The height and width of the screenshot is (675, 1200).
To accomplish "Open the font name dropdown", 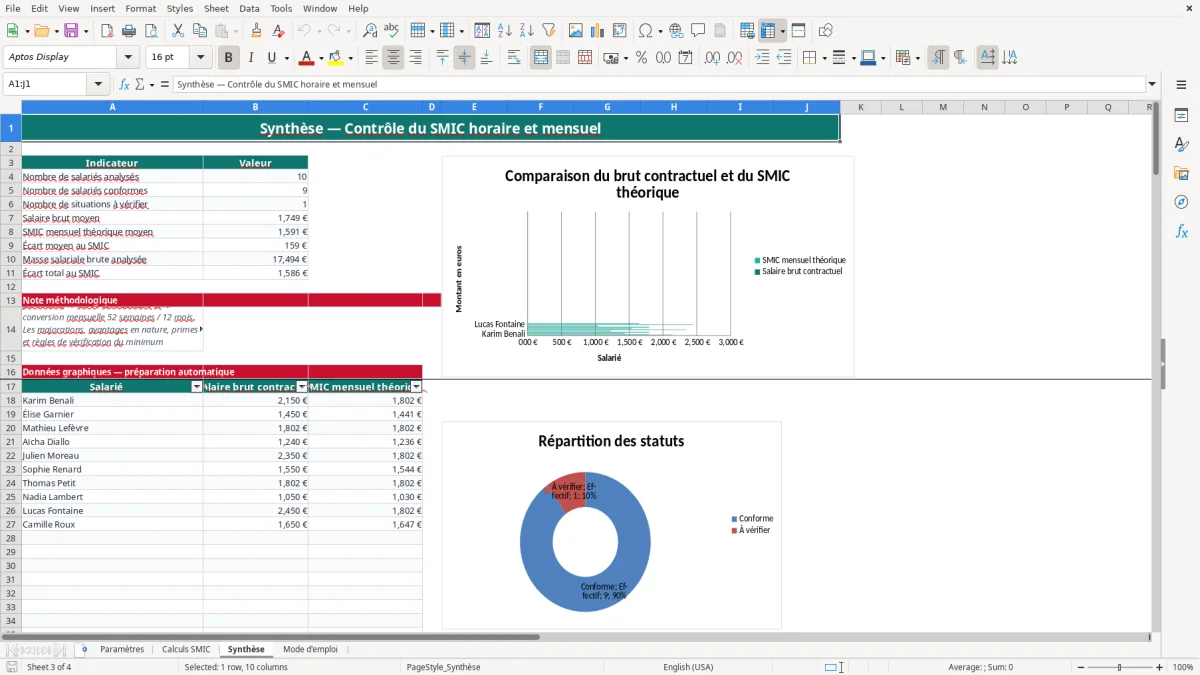I will coord(128,57).
